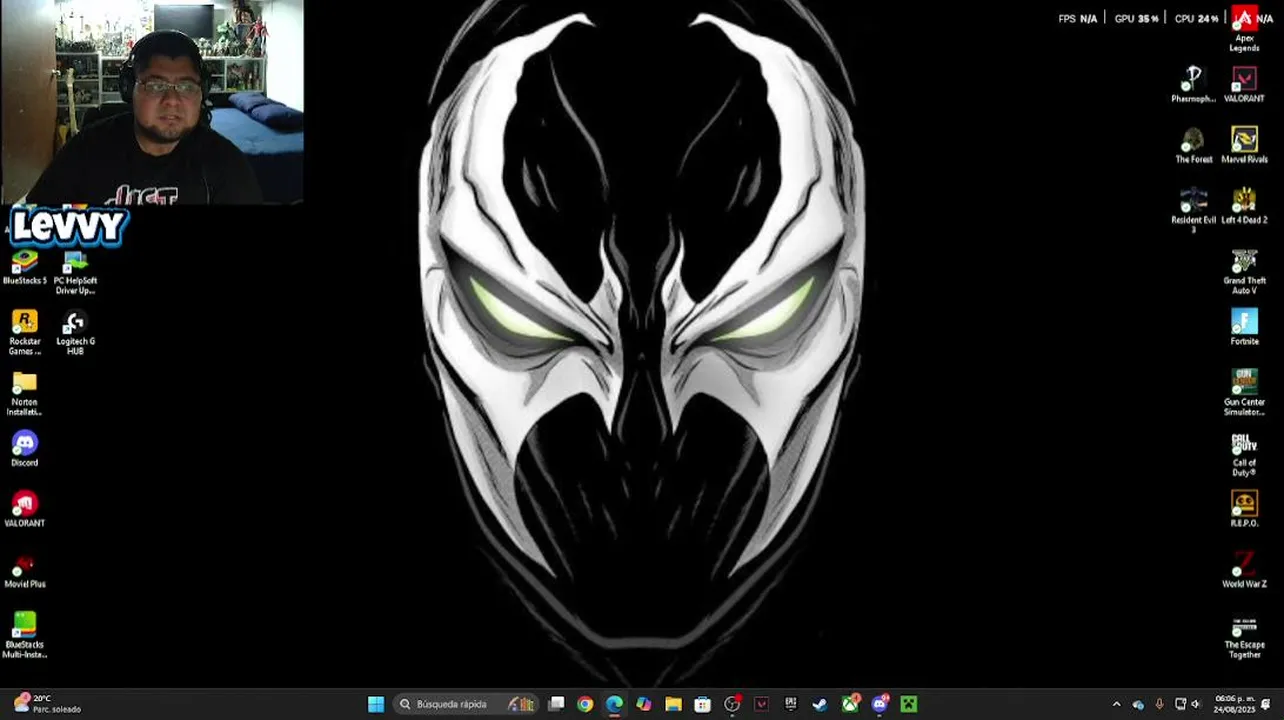Image resolution: width=1284 pixels, height=720 pixels.
Task: Open the network status tray icon
Action: pos(1180,704)
